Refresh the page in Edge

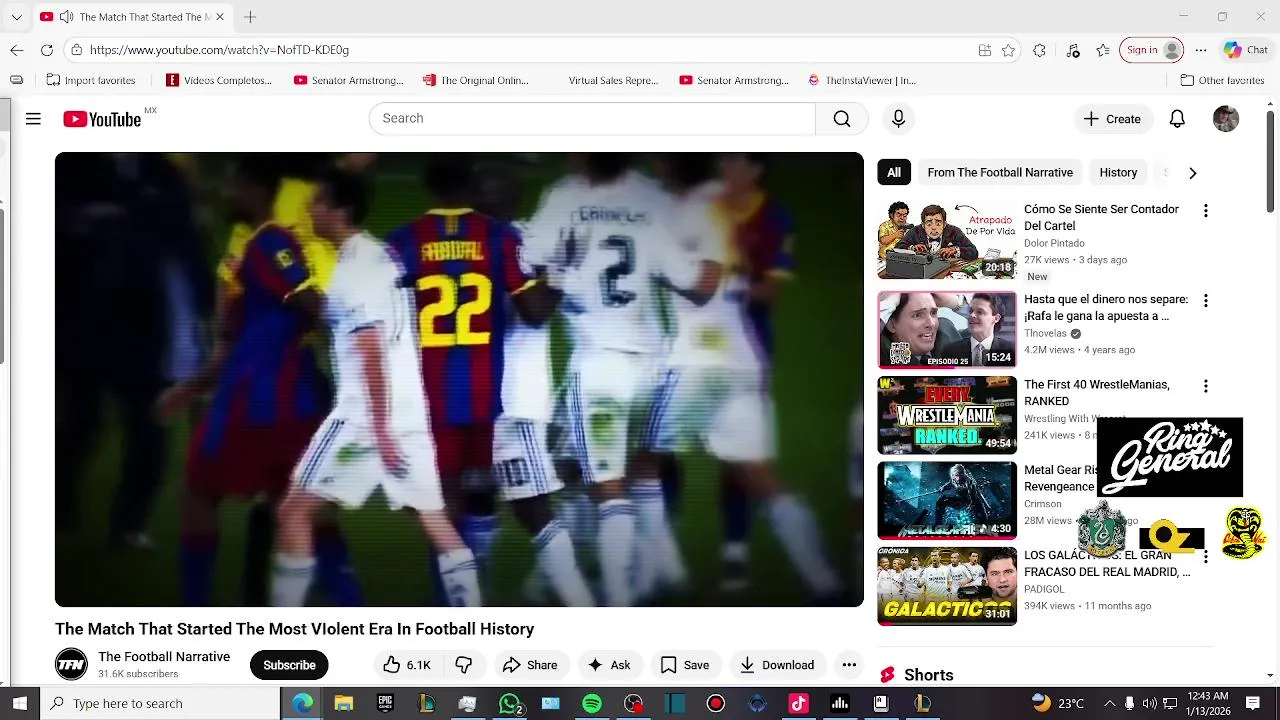[x=47, y=50]
